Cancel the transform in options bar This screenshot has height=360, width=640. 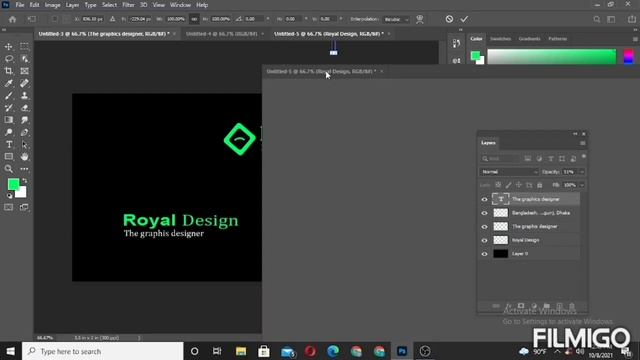tap(449, 19)
